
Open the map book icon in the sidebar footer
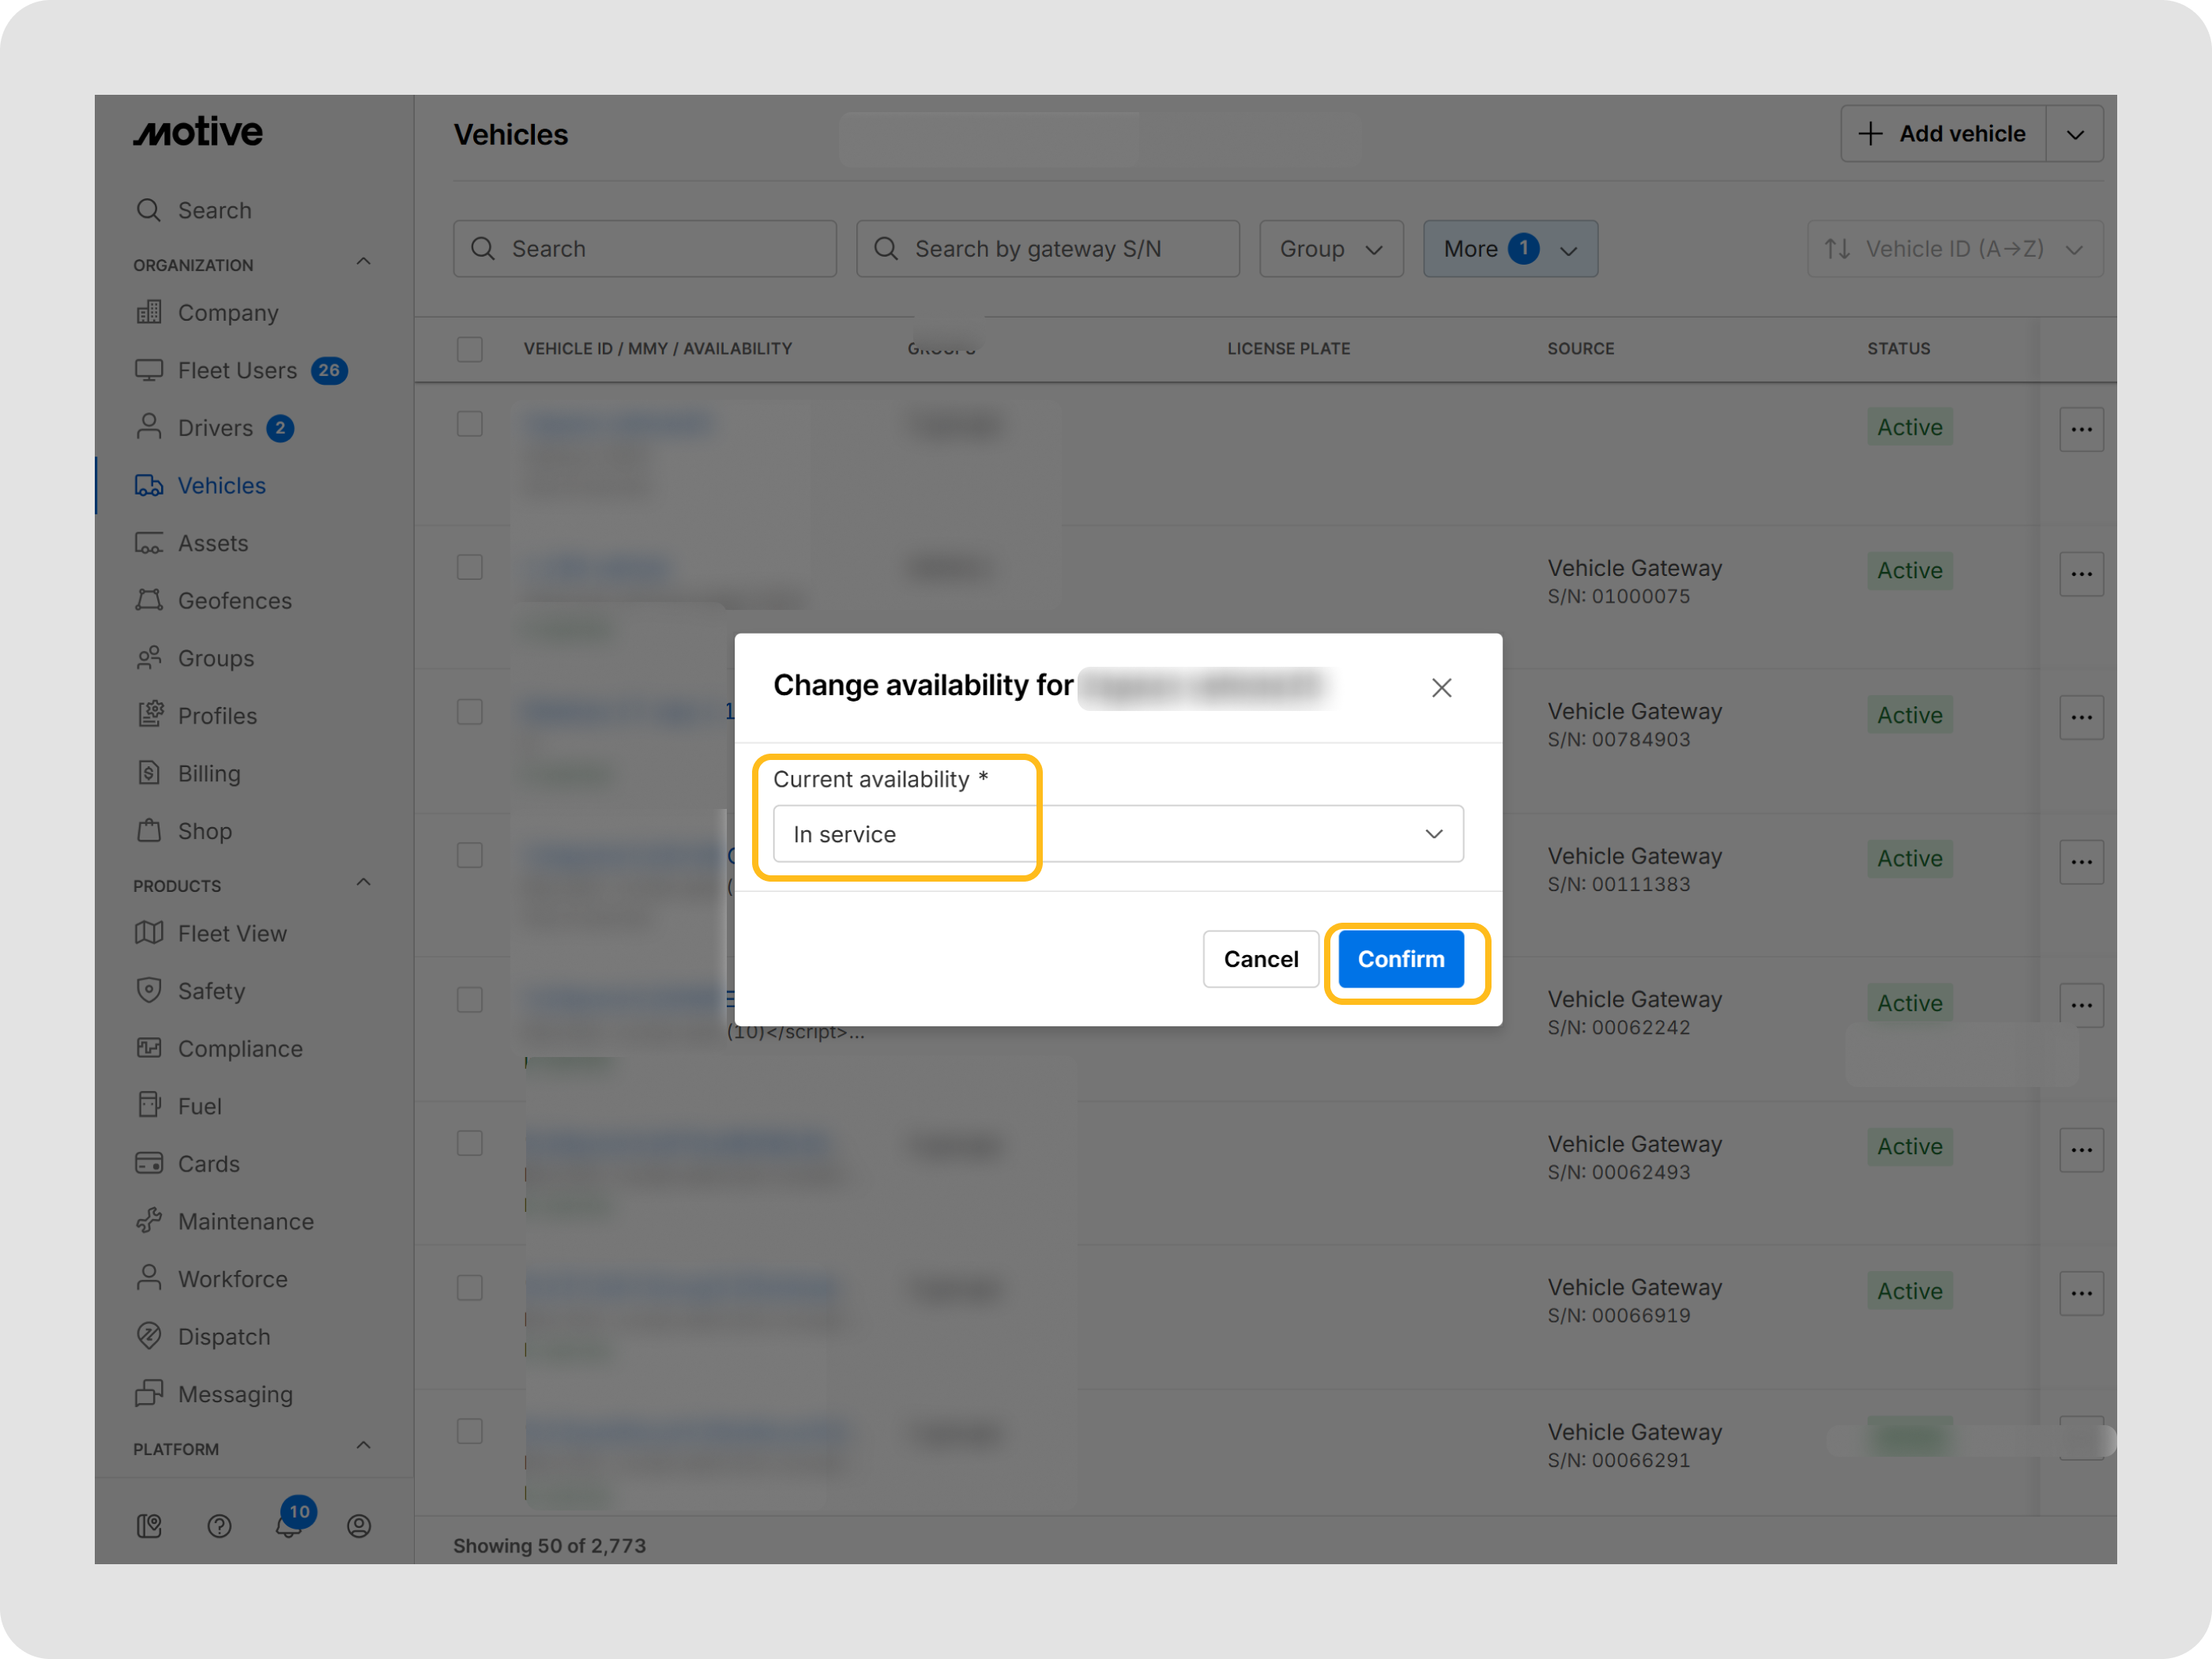149,1526
